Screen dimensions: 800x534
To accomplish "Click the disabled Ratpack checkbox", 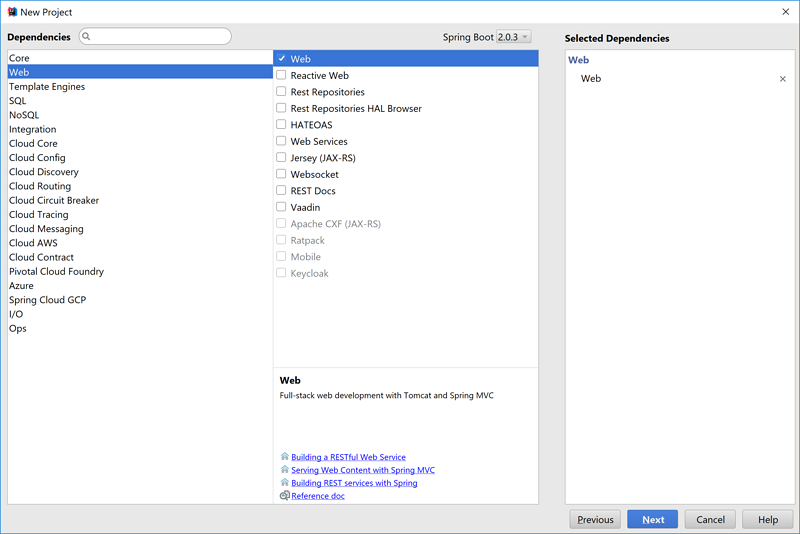I will (x=281, y=240).
